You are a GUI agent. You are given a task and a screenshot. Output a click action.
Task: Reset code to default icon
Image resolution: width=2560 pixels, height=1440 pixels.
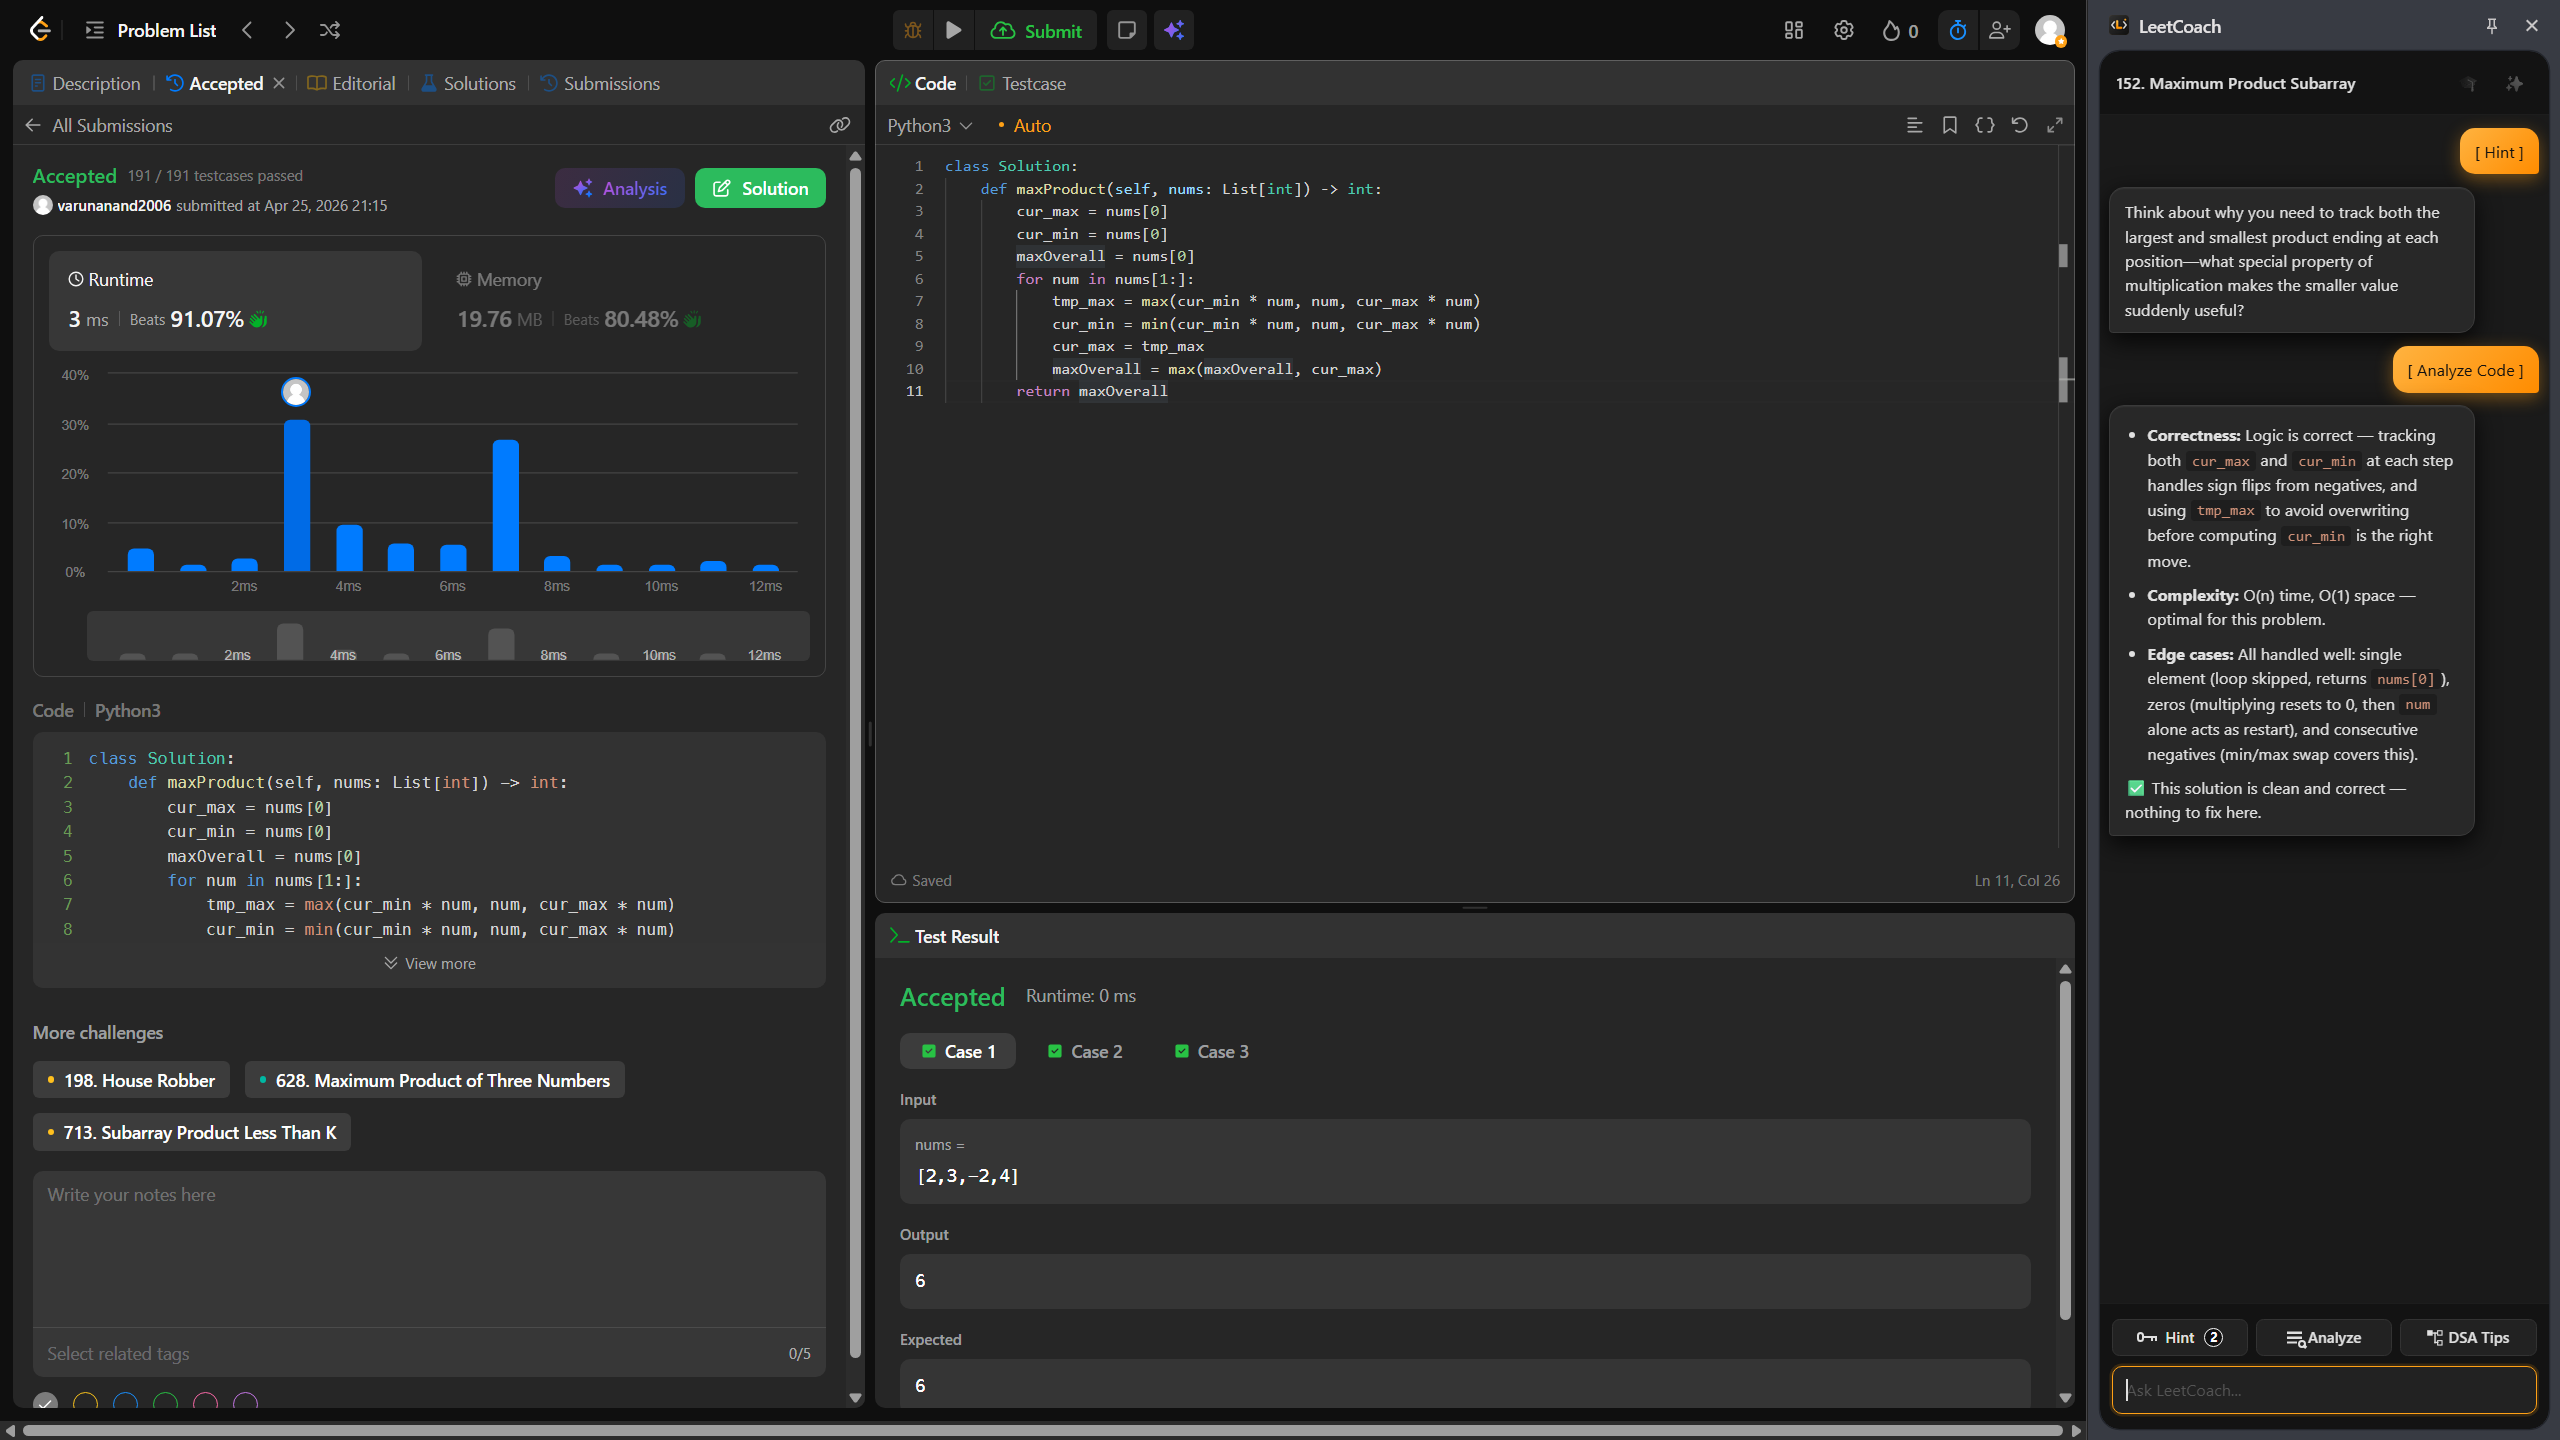[2020, 125]
